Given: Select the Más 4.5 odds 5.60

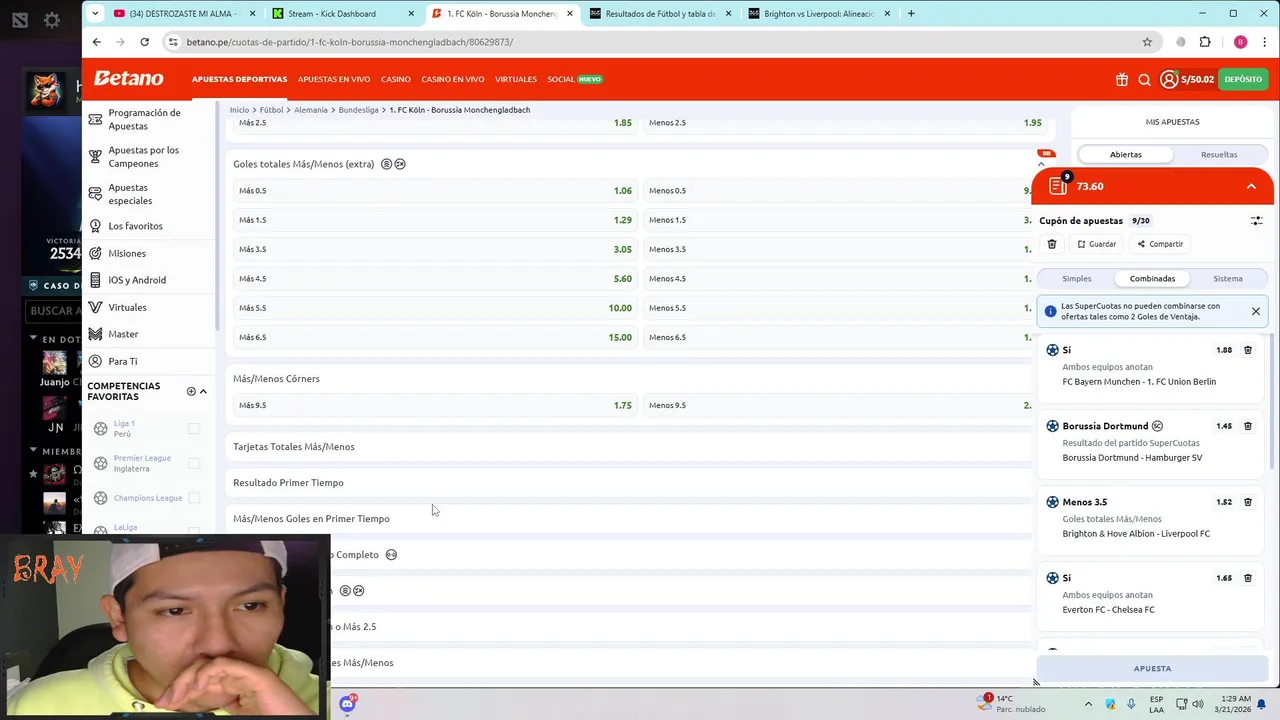Looking at the screenshot, I should point(435,279).
